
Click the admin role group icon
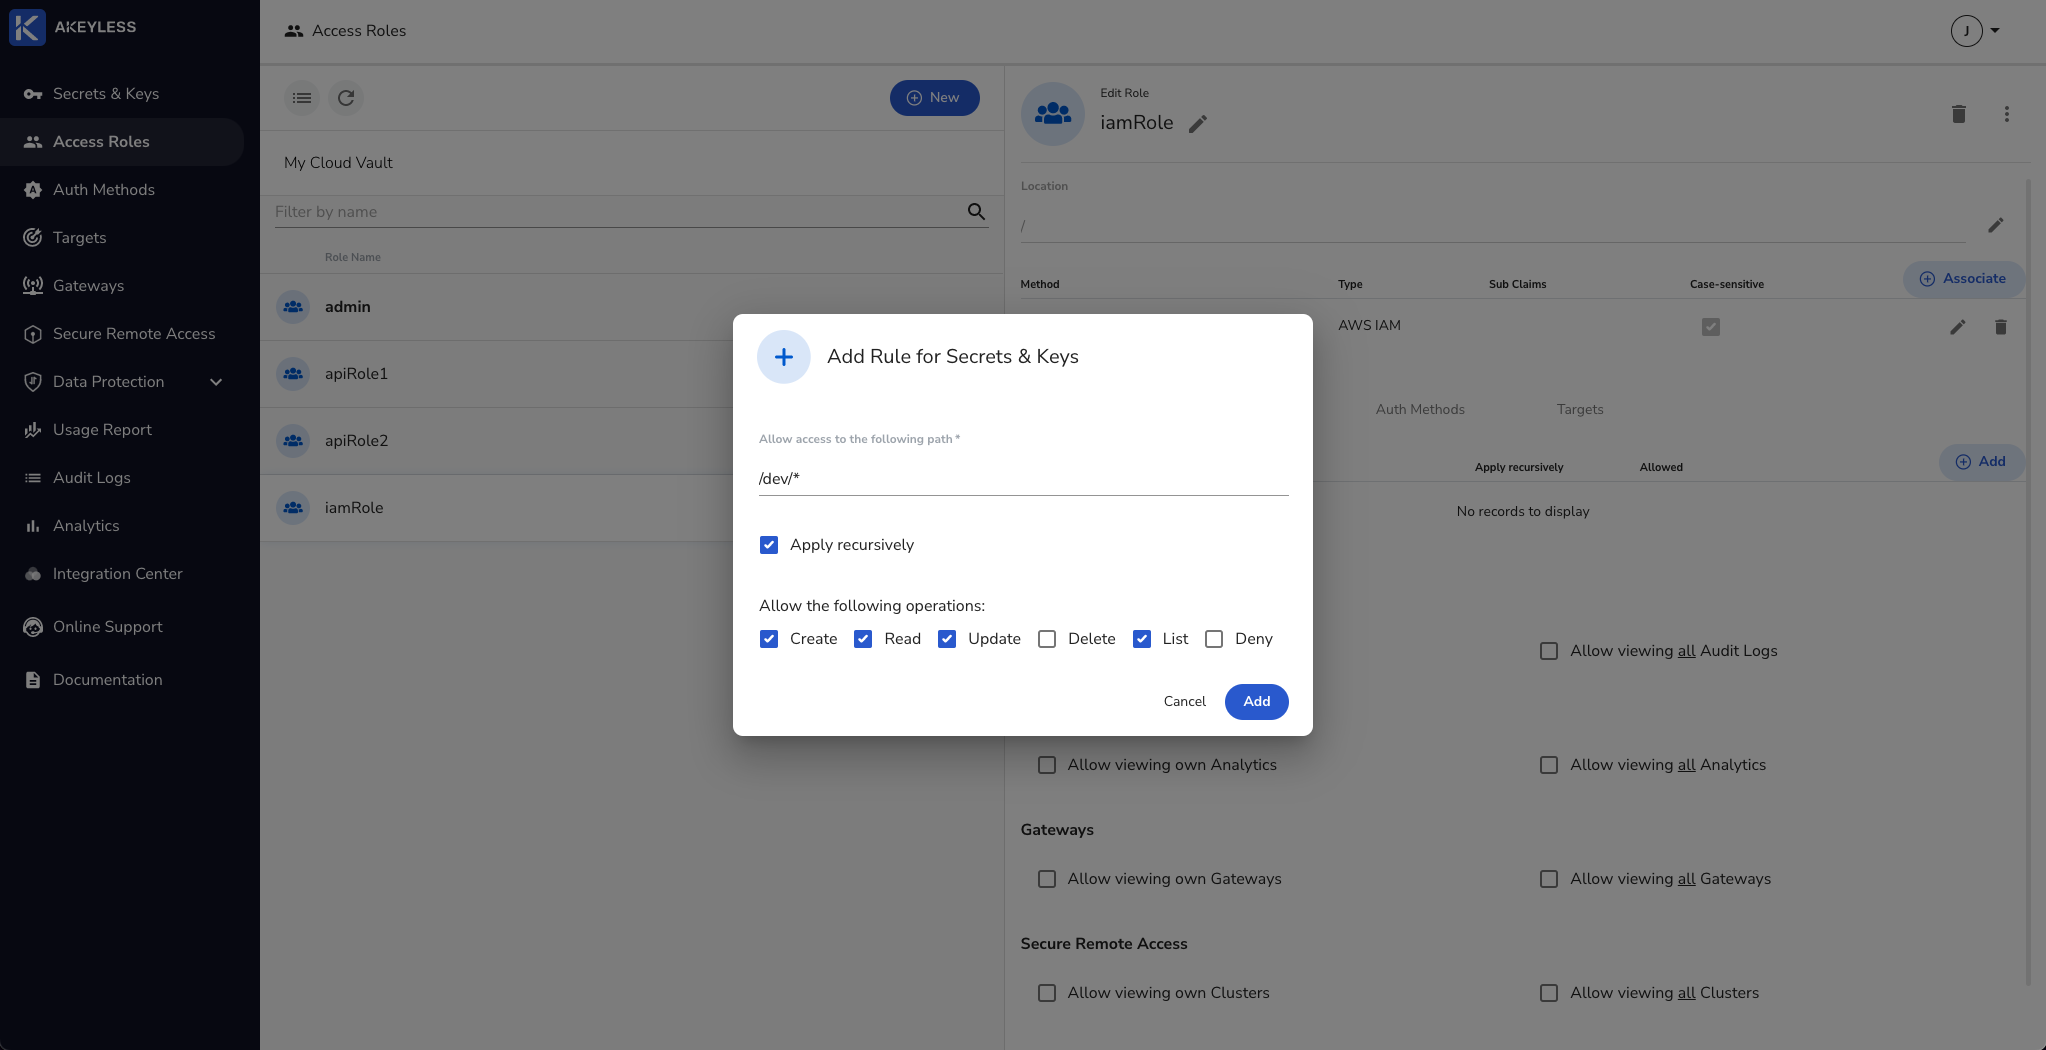[x=293, y=307]
